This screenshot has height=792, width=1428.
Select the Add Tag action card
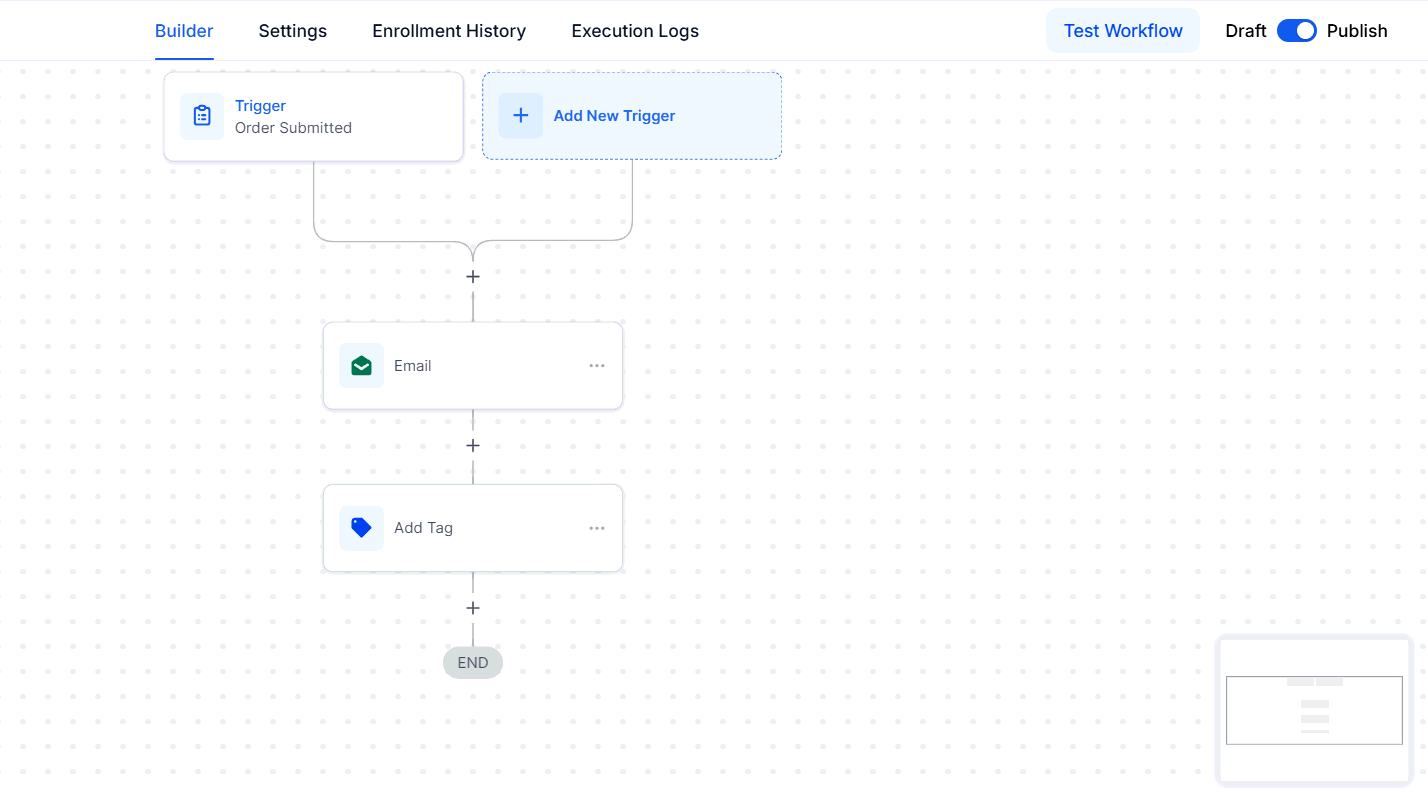coord(473,528)
